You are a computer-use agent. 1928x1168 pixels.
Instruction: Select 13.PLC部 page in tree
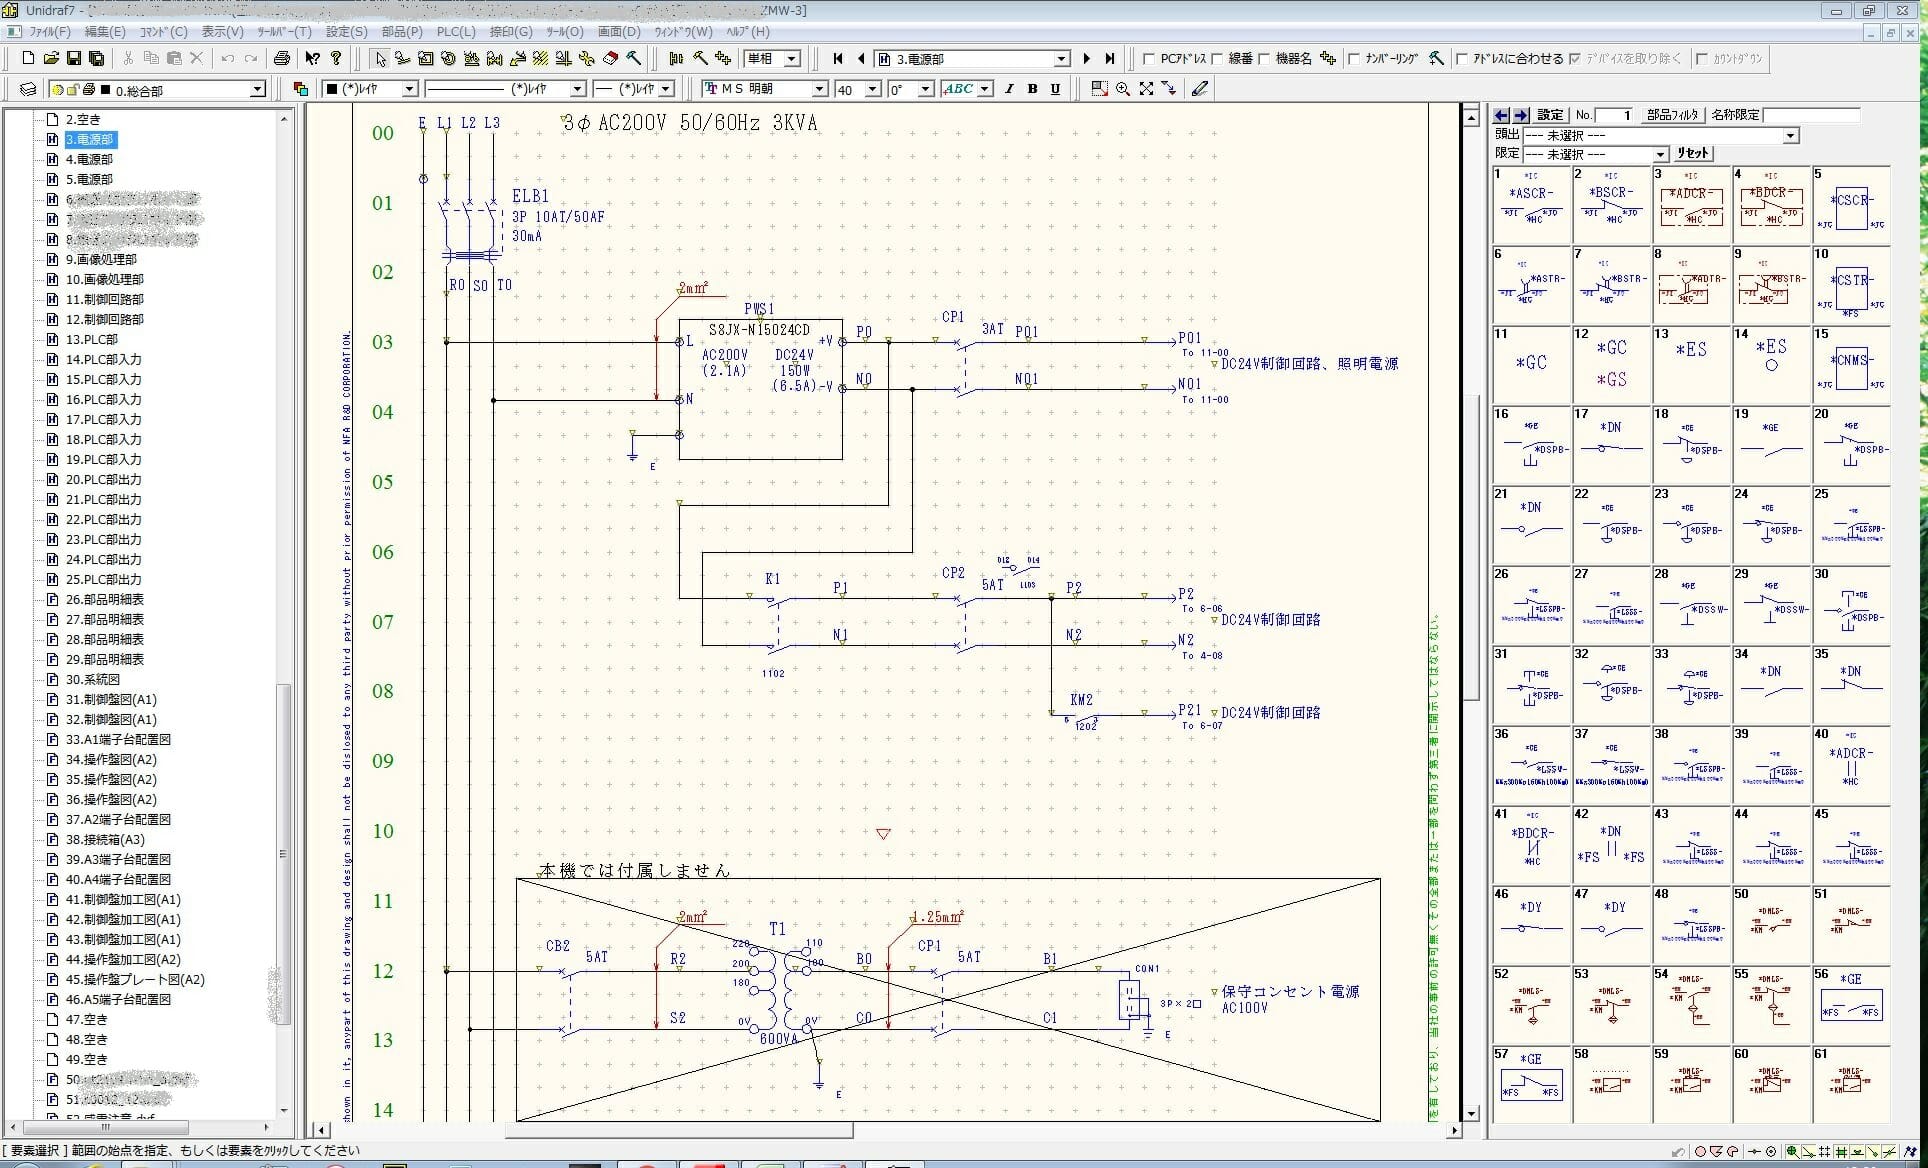click(93, 339)
